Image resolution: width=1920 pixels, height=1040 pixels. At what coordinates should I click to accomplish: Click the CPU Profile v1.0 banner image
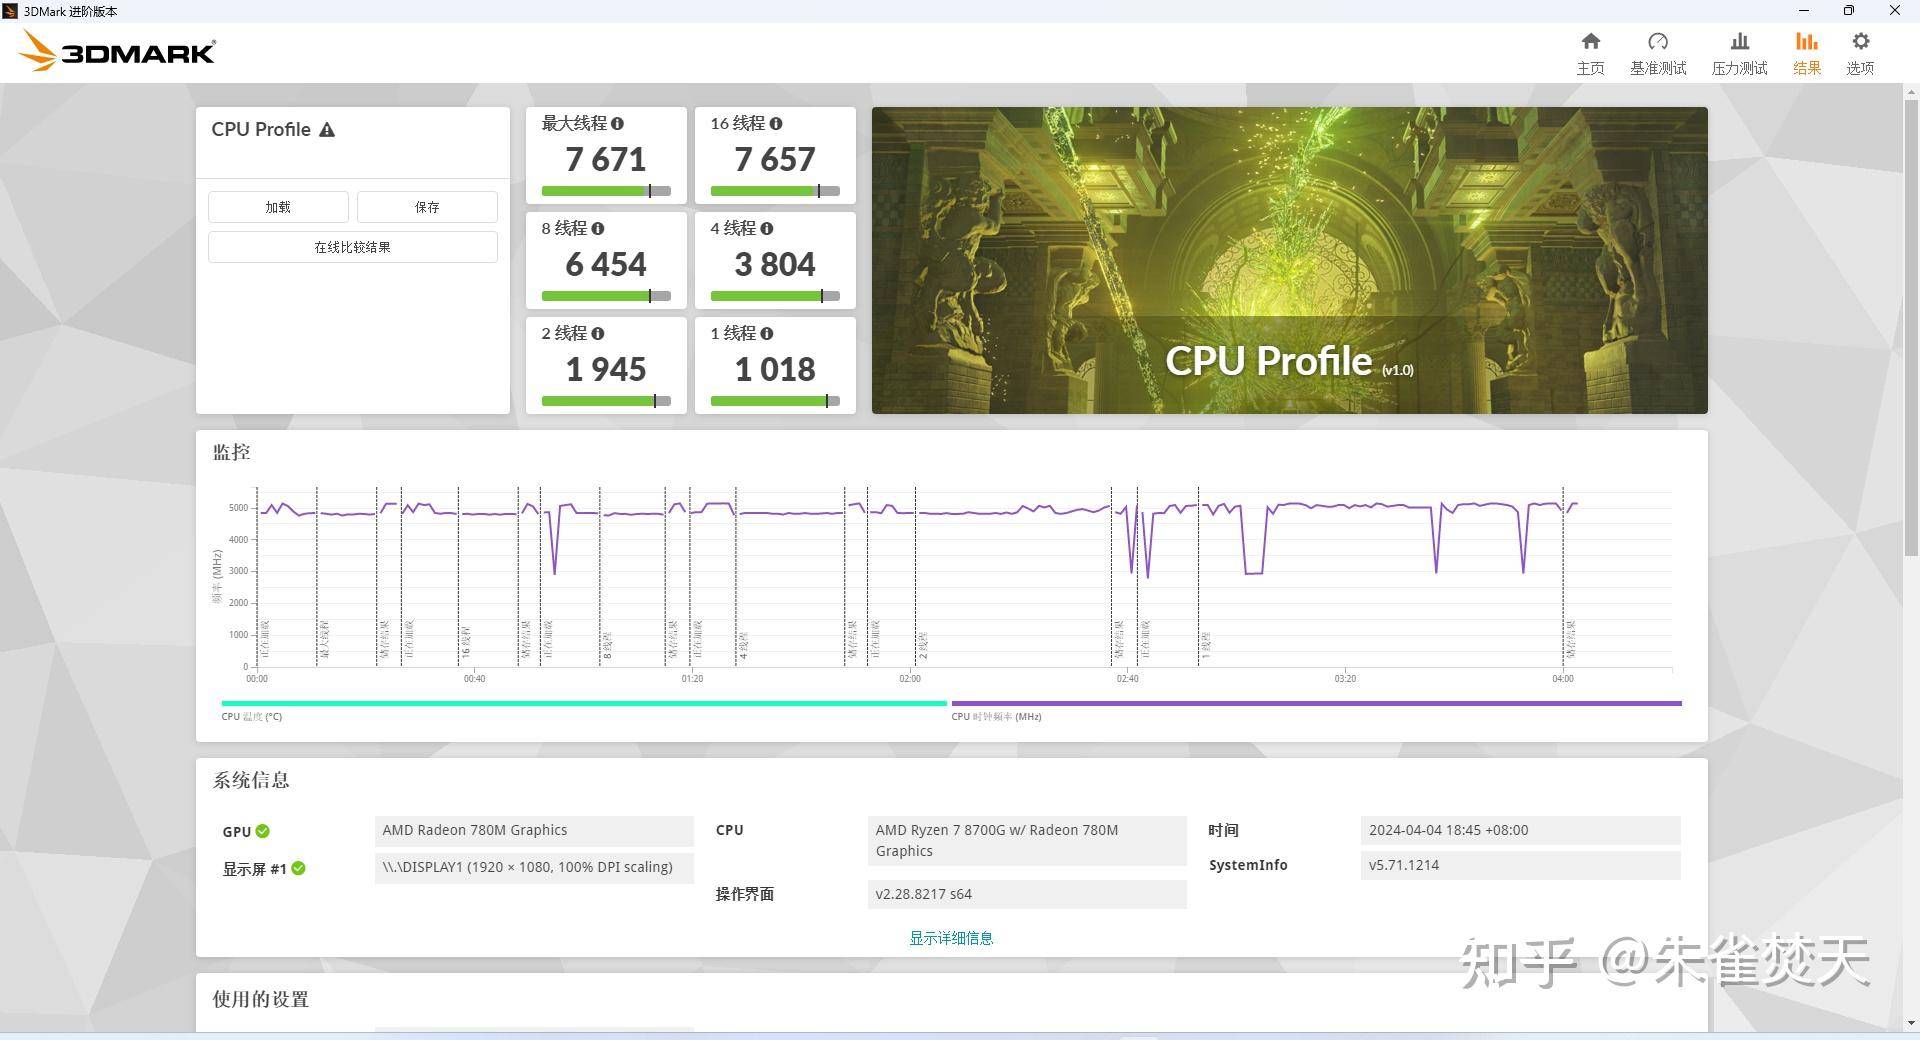[x=1290, y=260]
